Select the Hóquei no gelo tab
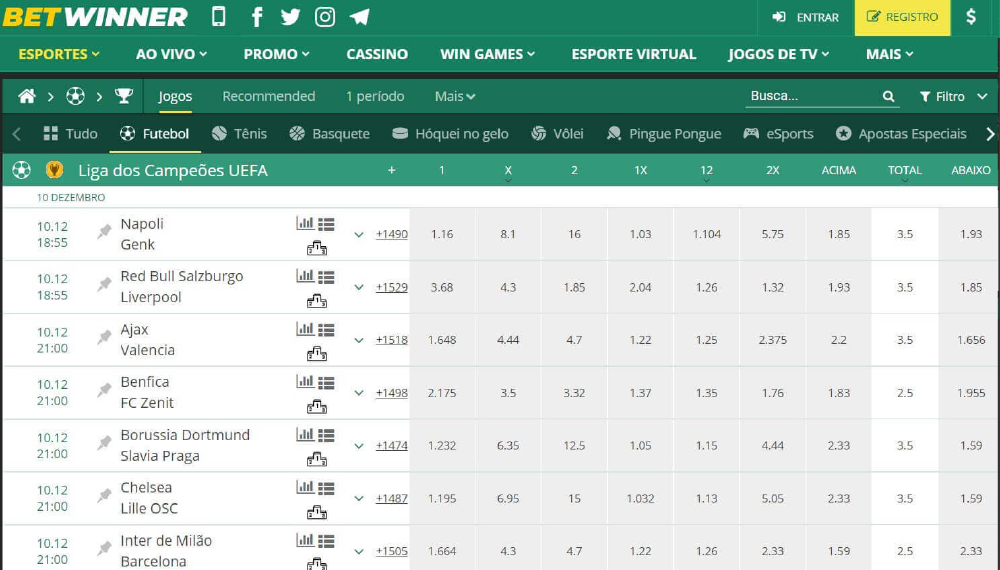 (450, 133)
